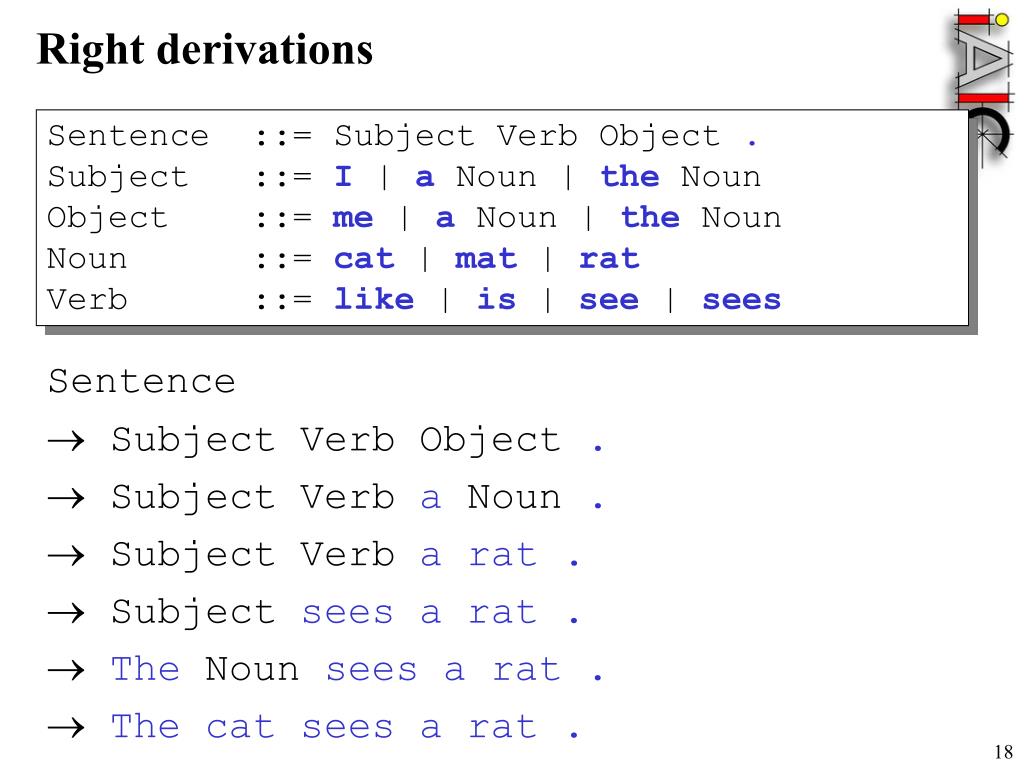
Task: Click the "is" terminal in the Verb rule
Action: click(496, 299)
